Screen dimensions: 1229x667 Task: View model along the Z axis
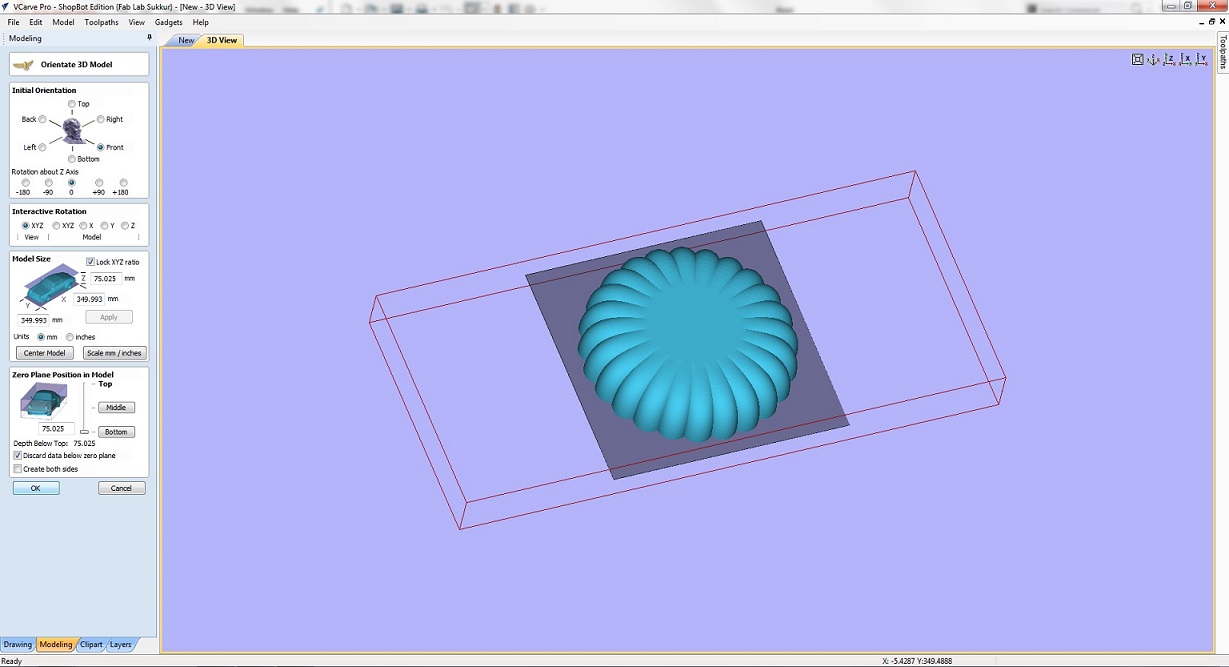[1169, 60]
